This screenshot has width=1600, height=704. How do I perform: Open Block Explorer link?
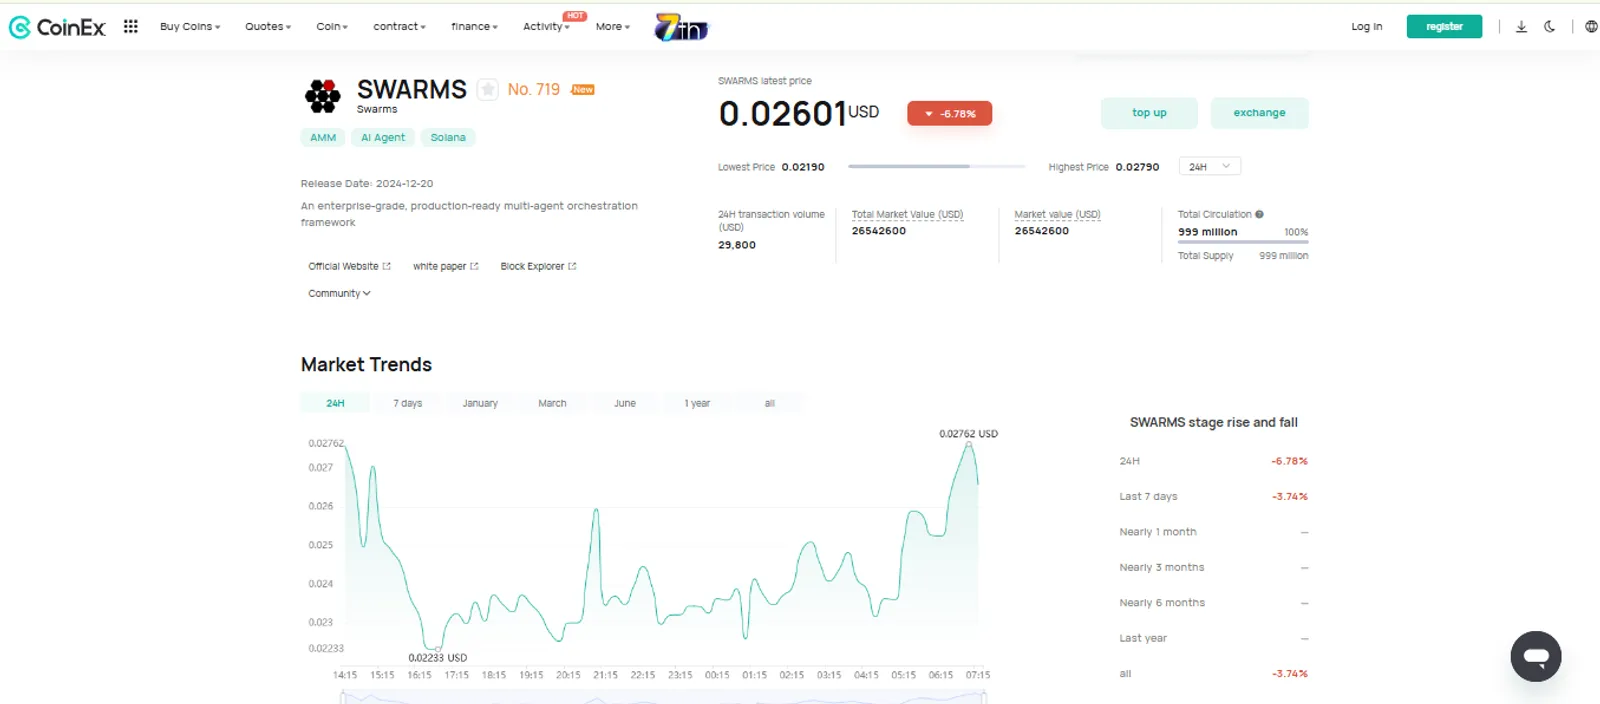(538, 266)
